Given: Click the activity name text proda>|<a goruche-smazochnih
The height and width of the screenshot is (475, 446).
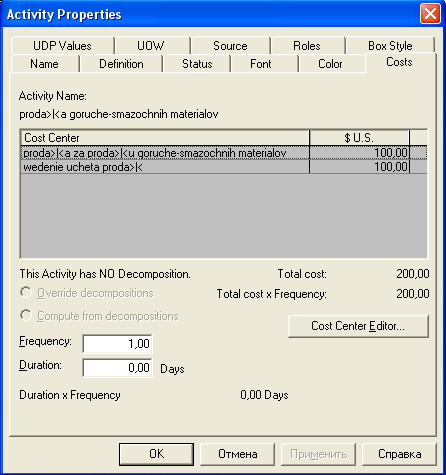Looking at the screenshot, I should click(119, 114).
